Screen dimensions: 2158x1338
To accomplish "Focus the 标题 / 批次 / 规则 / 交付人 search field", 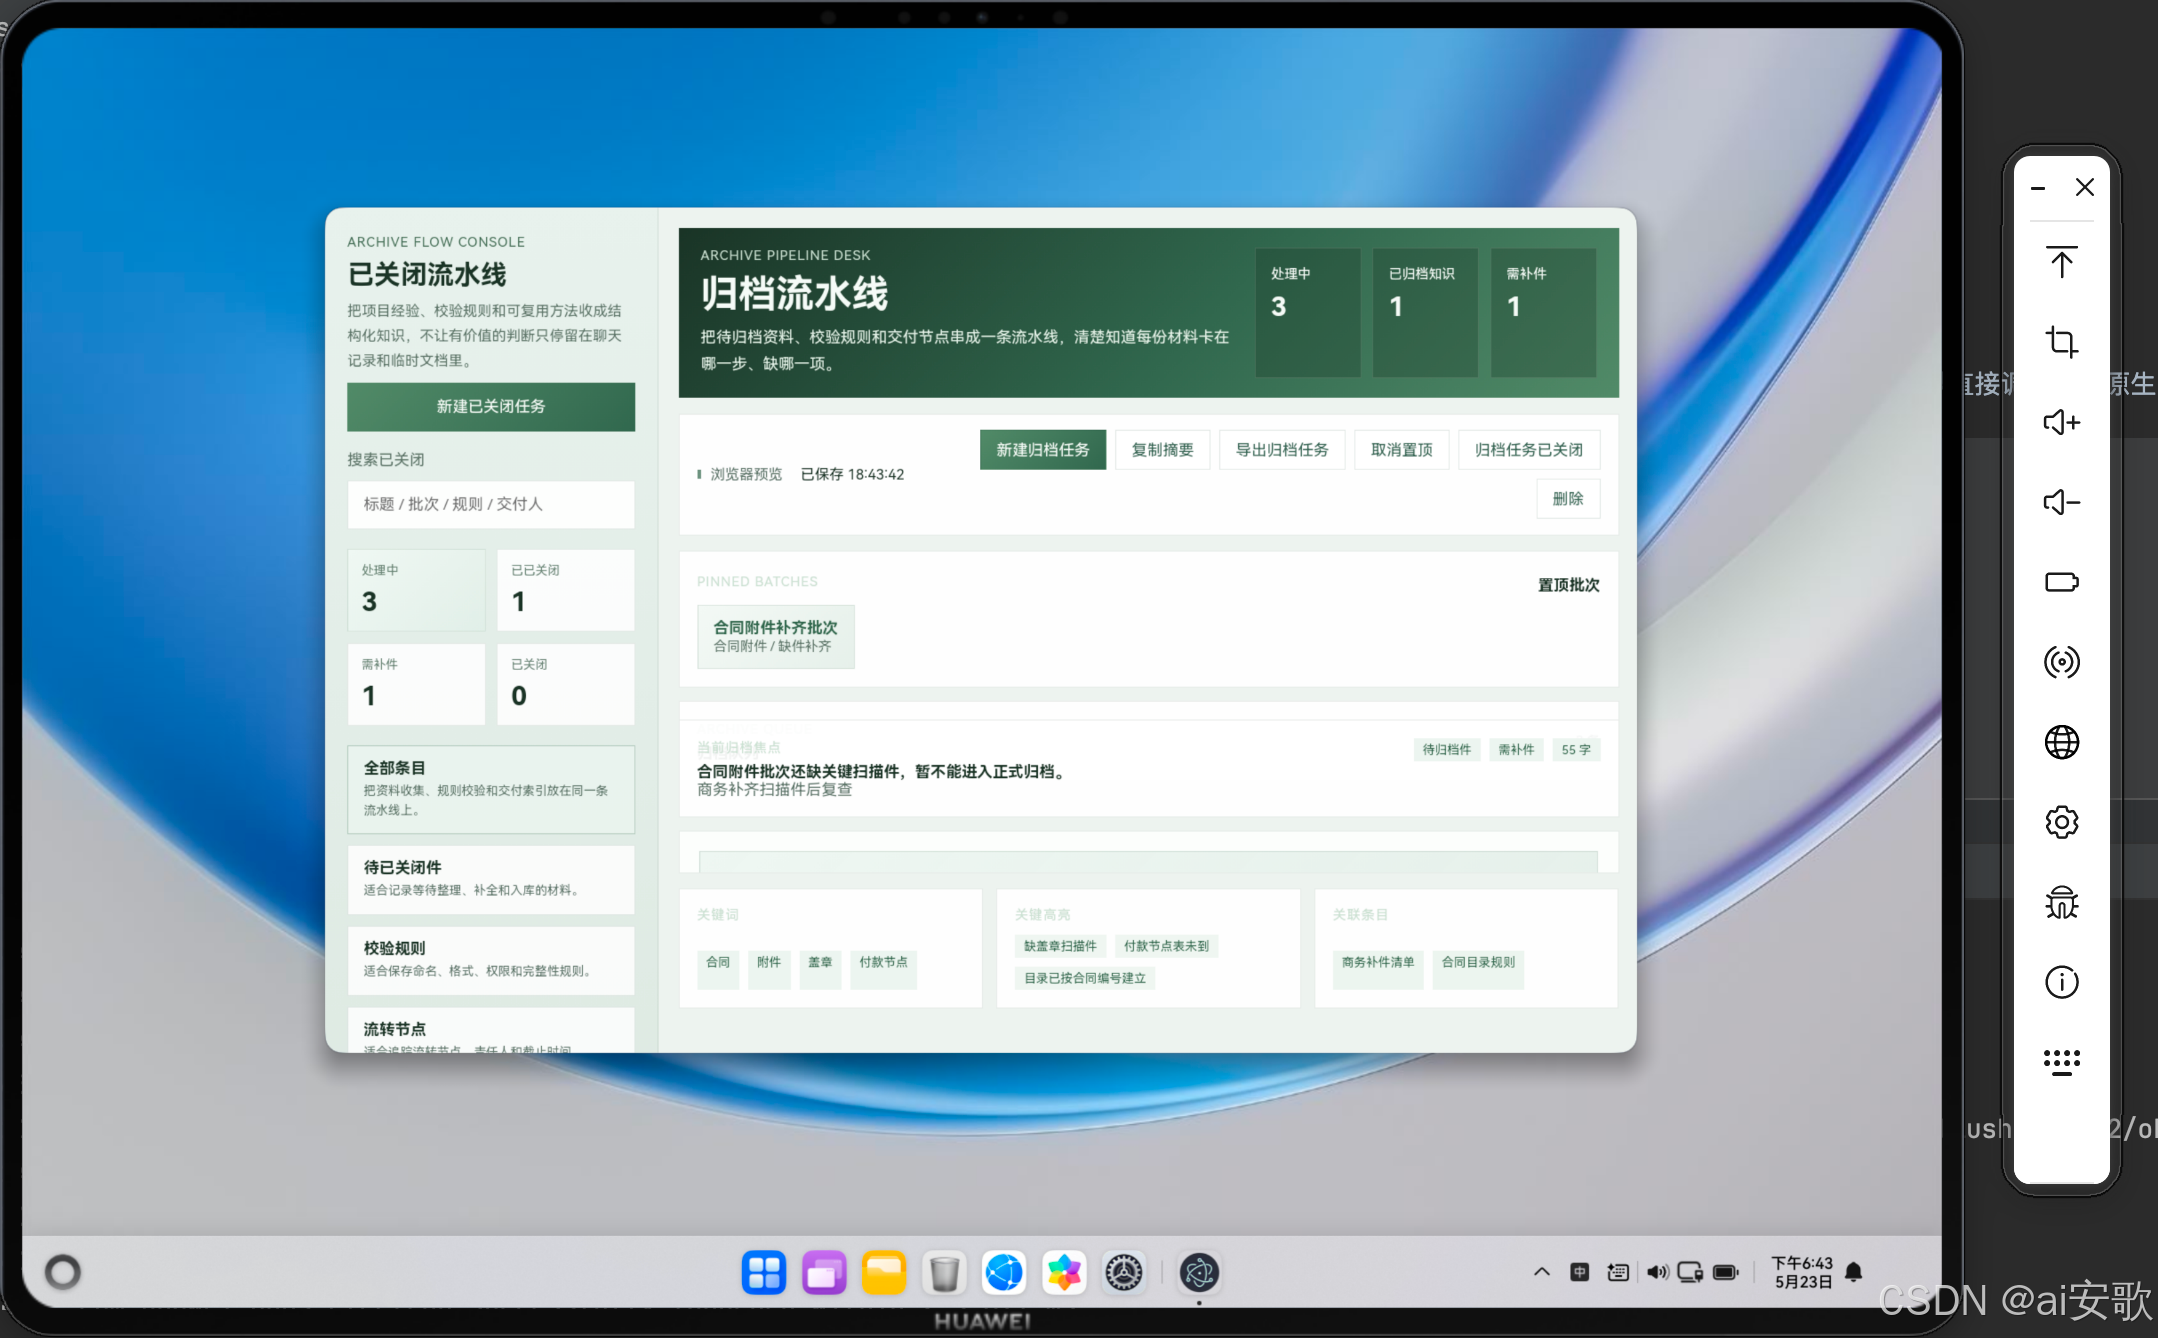I will click(x=490, y=504).
